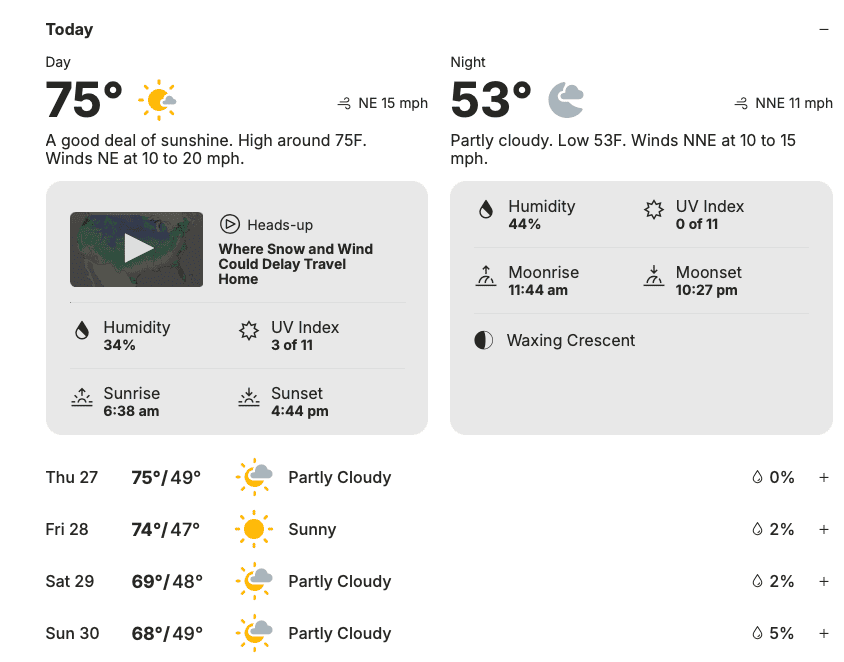The width and height of the screenshot is (844, 662).
Task: Play the snow and wind travel video
Action: (137, 249)
